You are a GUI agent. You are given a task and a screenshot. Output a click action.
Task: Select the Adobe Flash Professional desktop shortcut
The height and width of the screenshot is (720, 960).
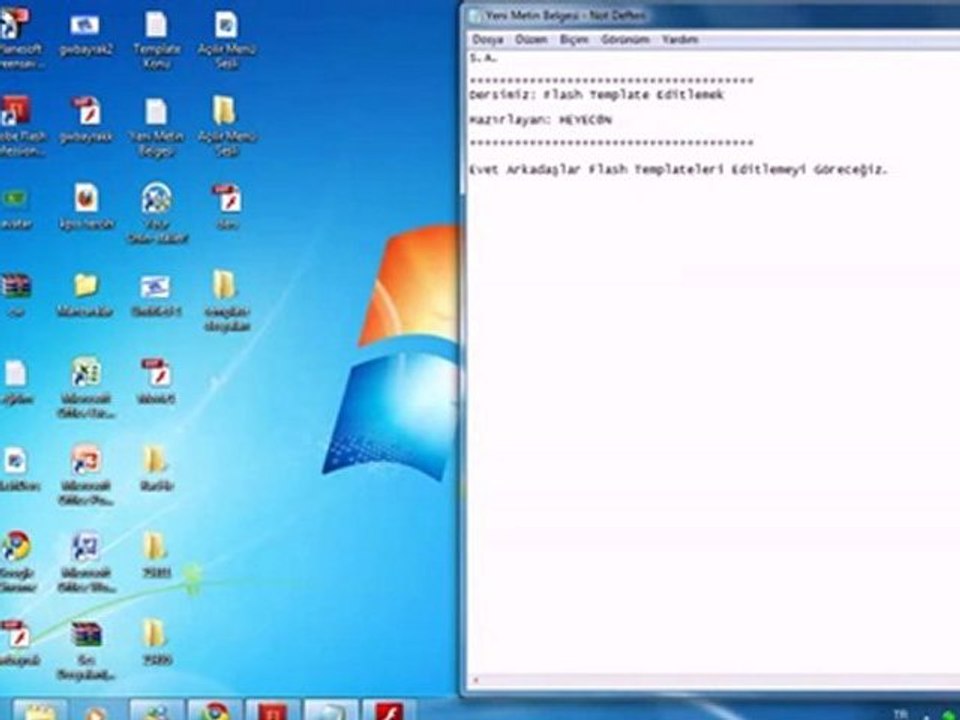tap(18, 126)
